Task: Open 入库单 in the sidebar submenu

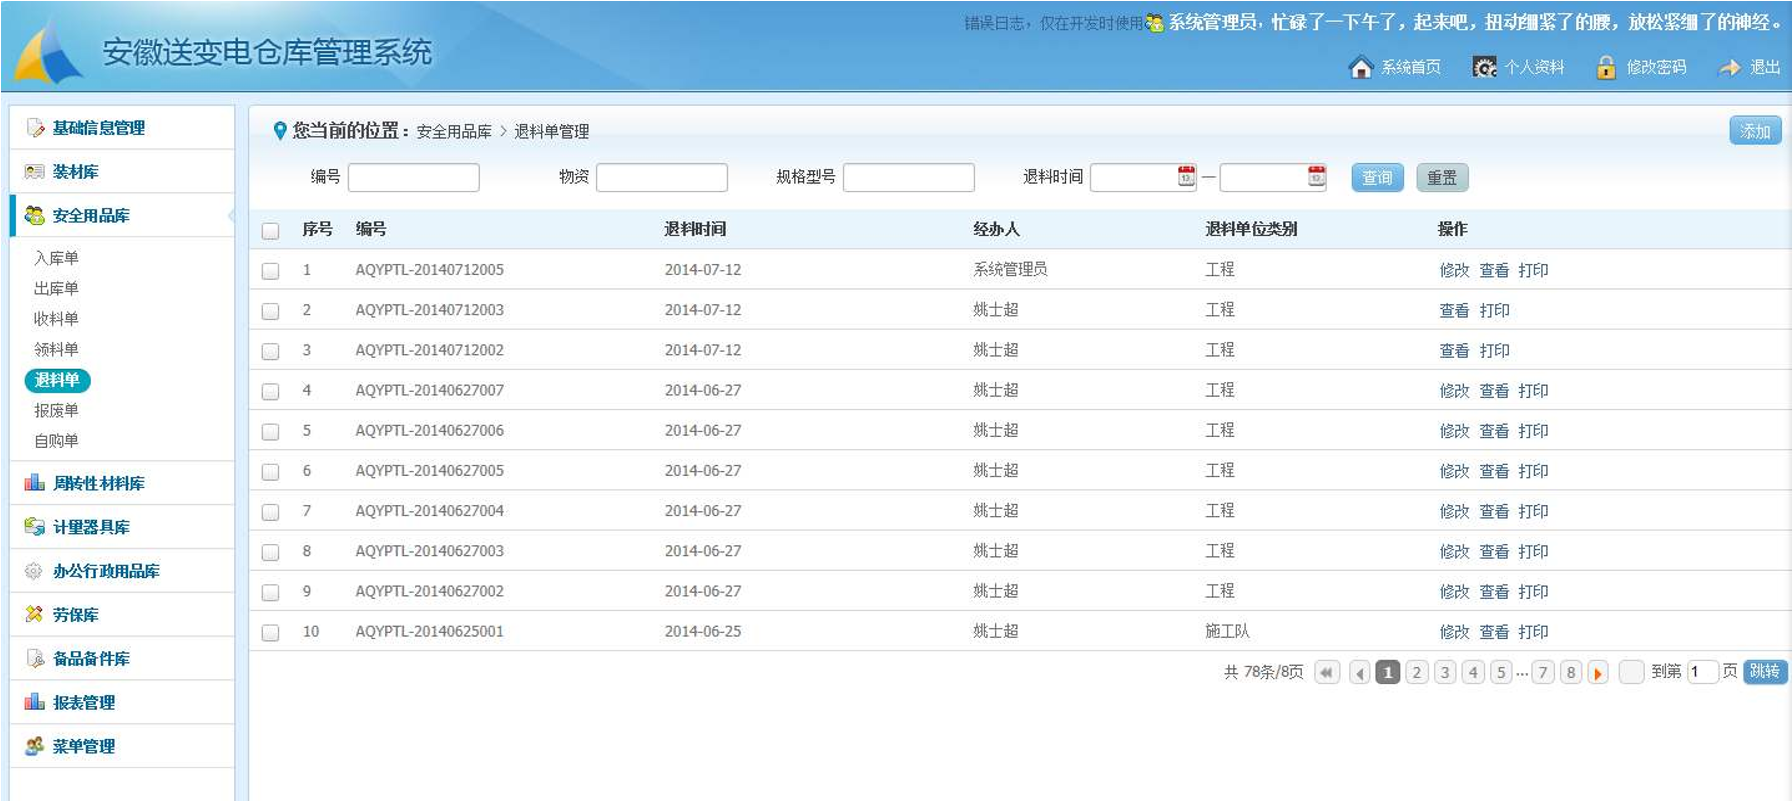Action: [x=56, y=258]
